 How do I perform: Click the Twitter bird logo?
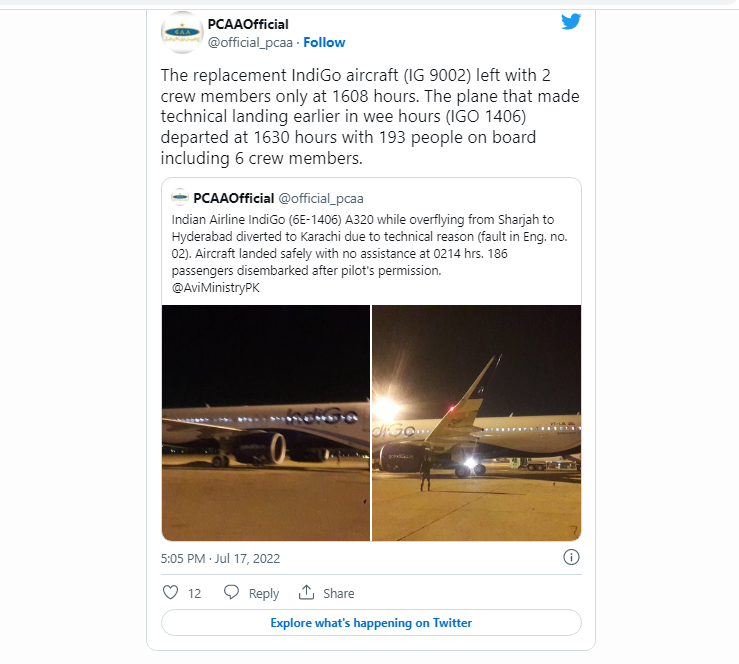[x=571, y=21]
